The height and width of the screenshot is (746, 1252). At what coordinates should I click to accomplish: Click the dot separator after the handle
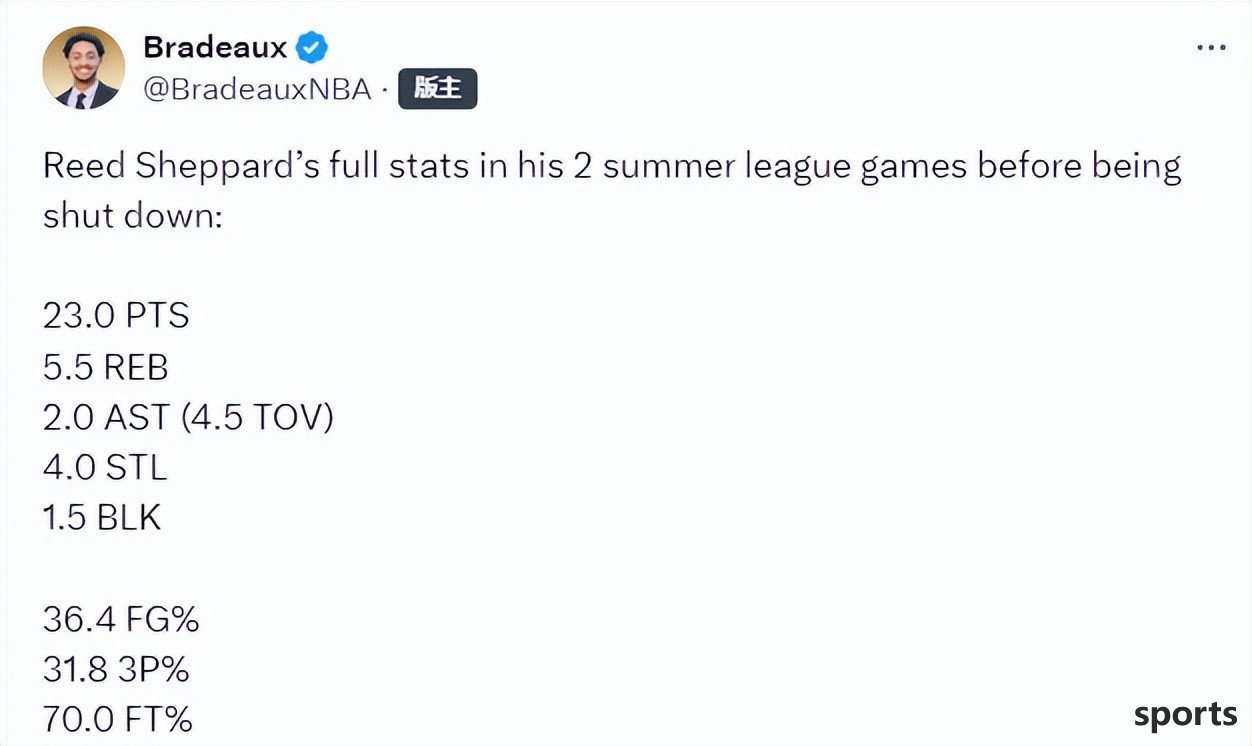(385, 91)
